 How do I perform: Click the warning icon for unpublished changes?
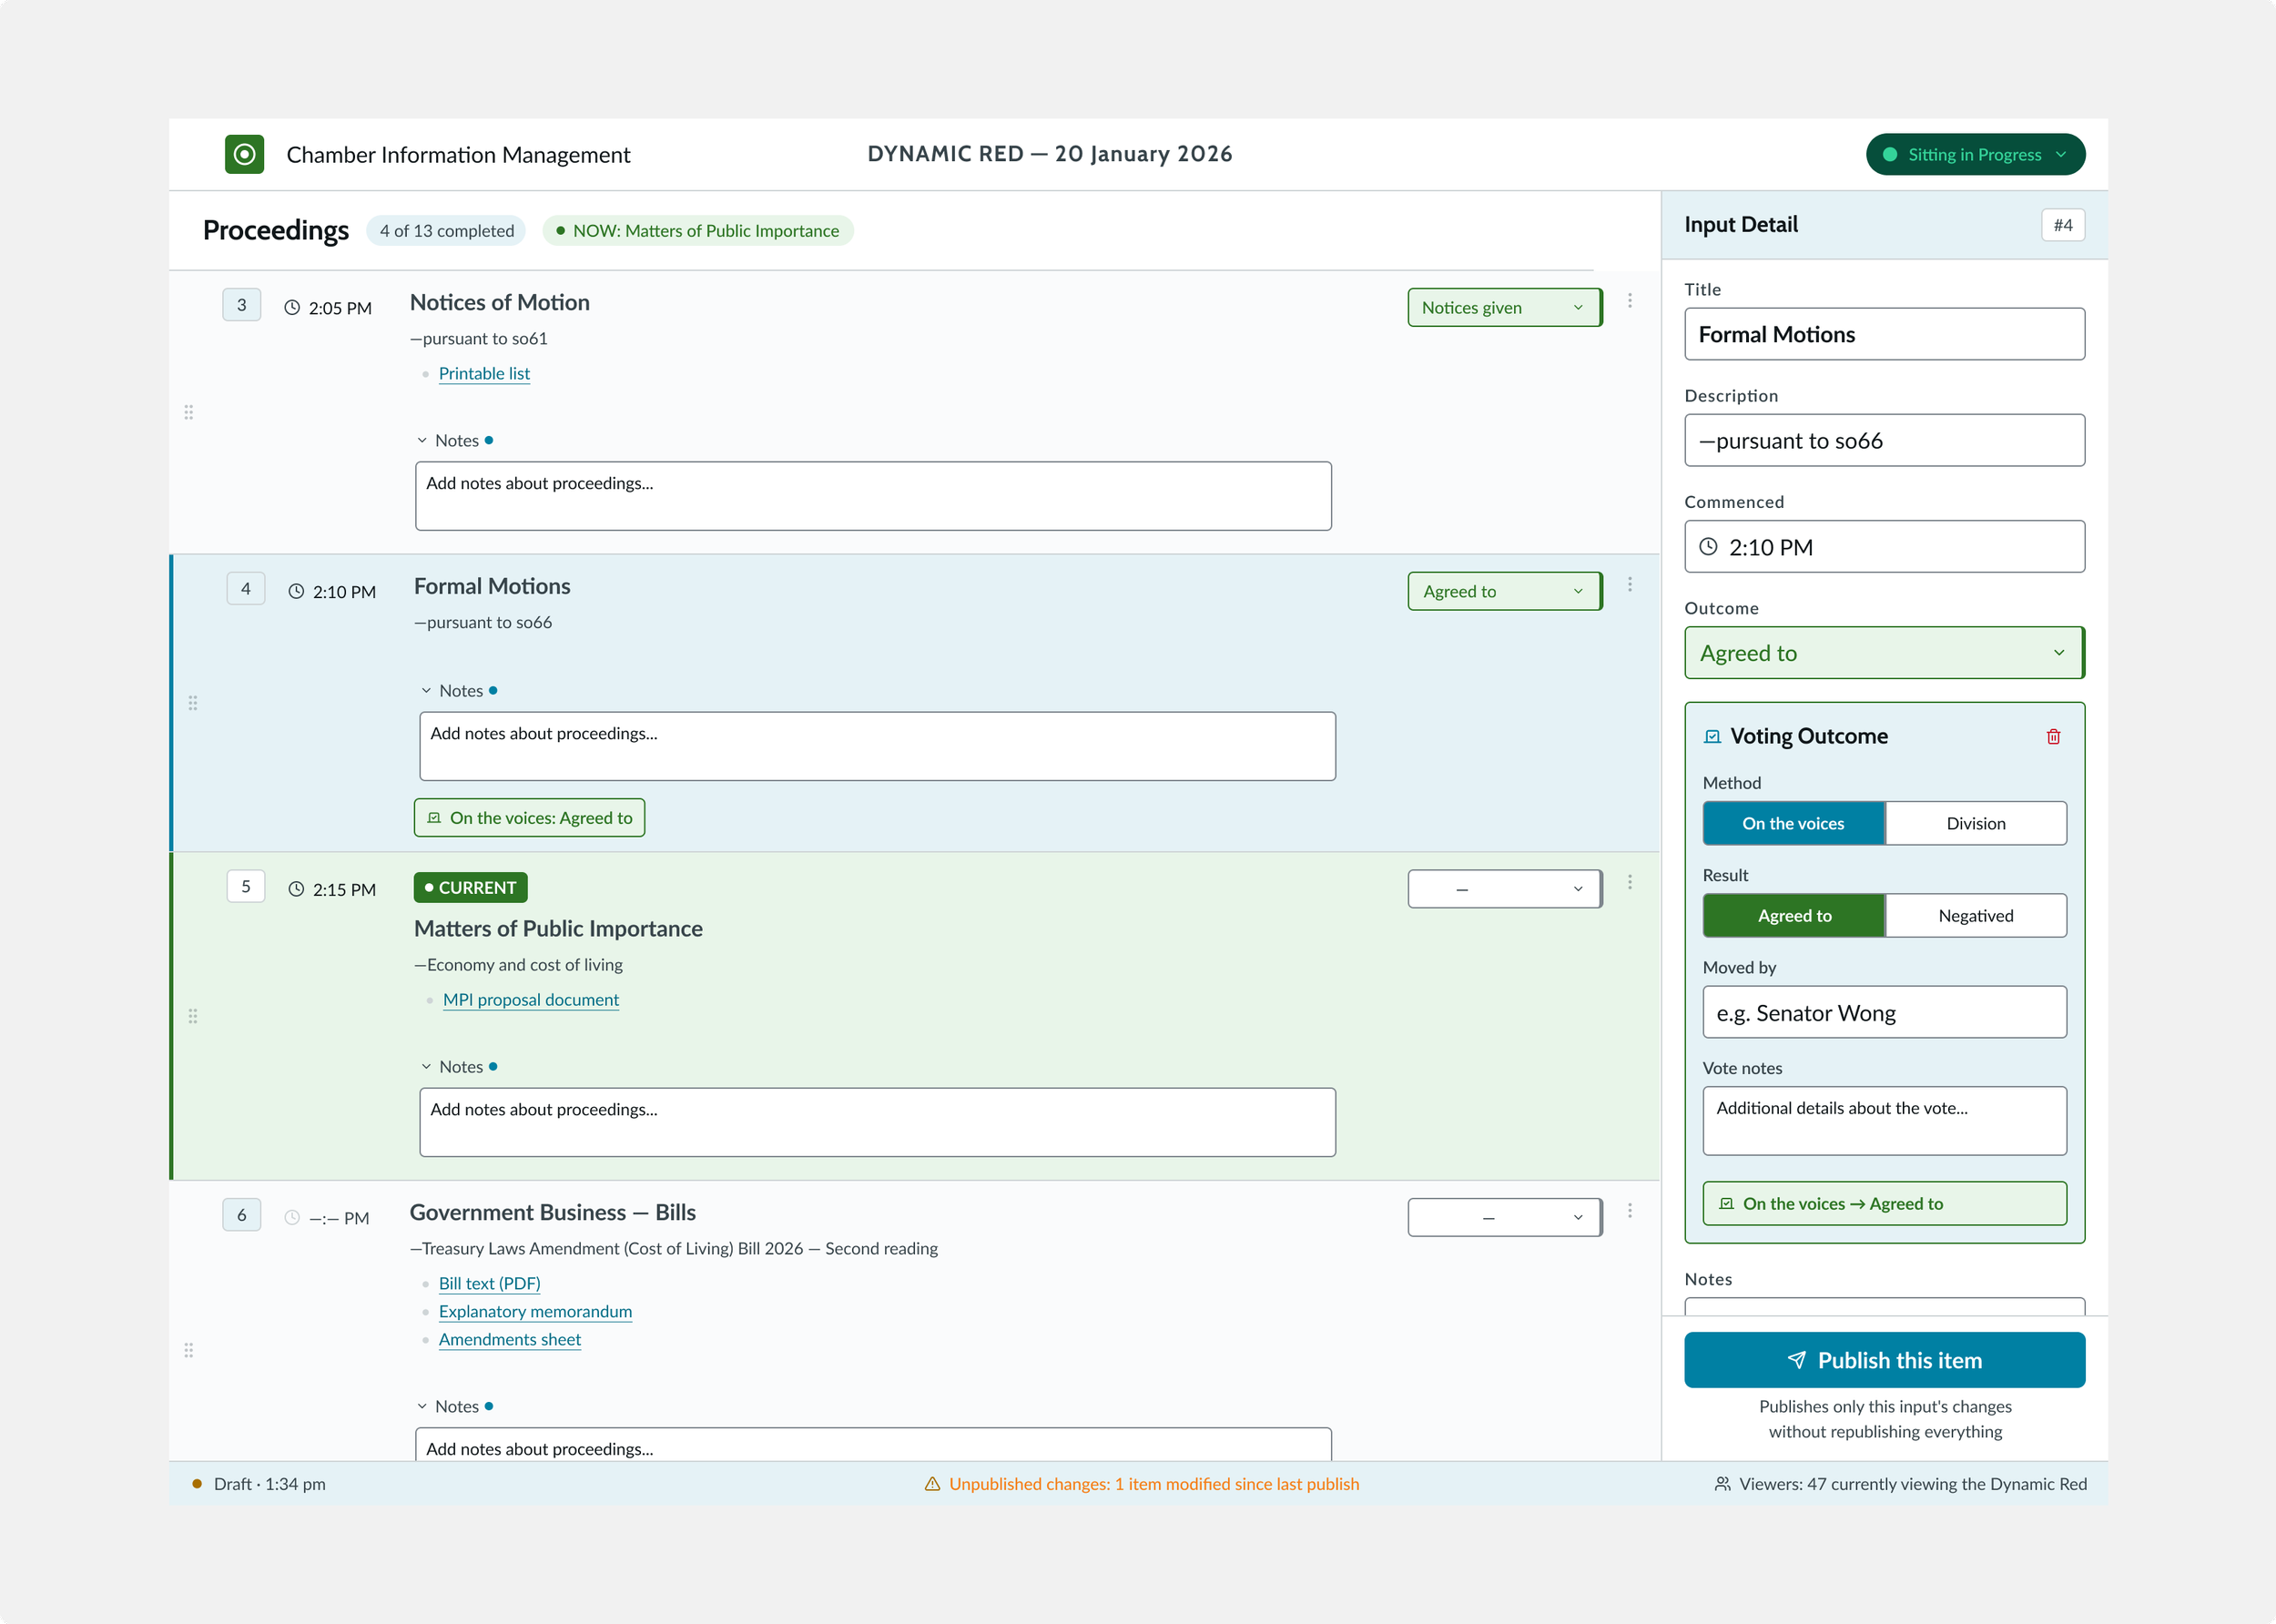932,1484
